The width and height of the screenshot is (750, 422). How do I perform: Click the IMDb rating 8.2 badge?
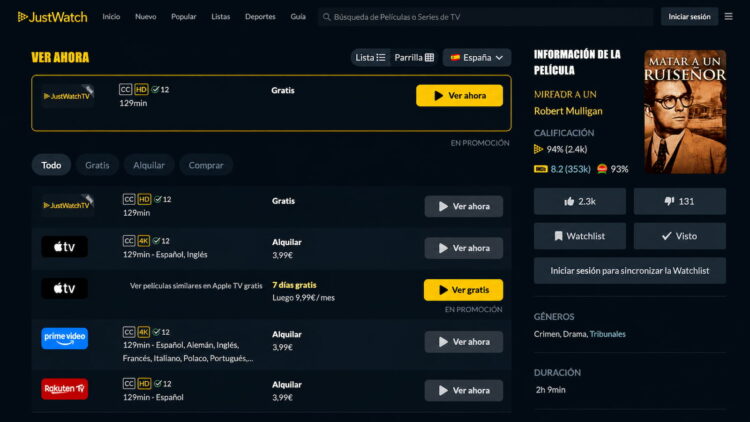click(x=540, y=169)
